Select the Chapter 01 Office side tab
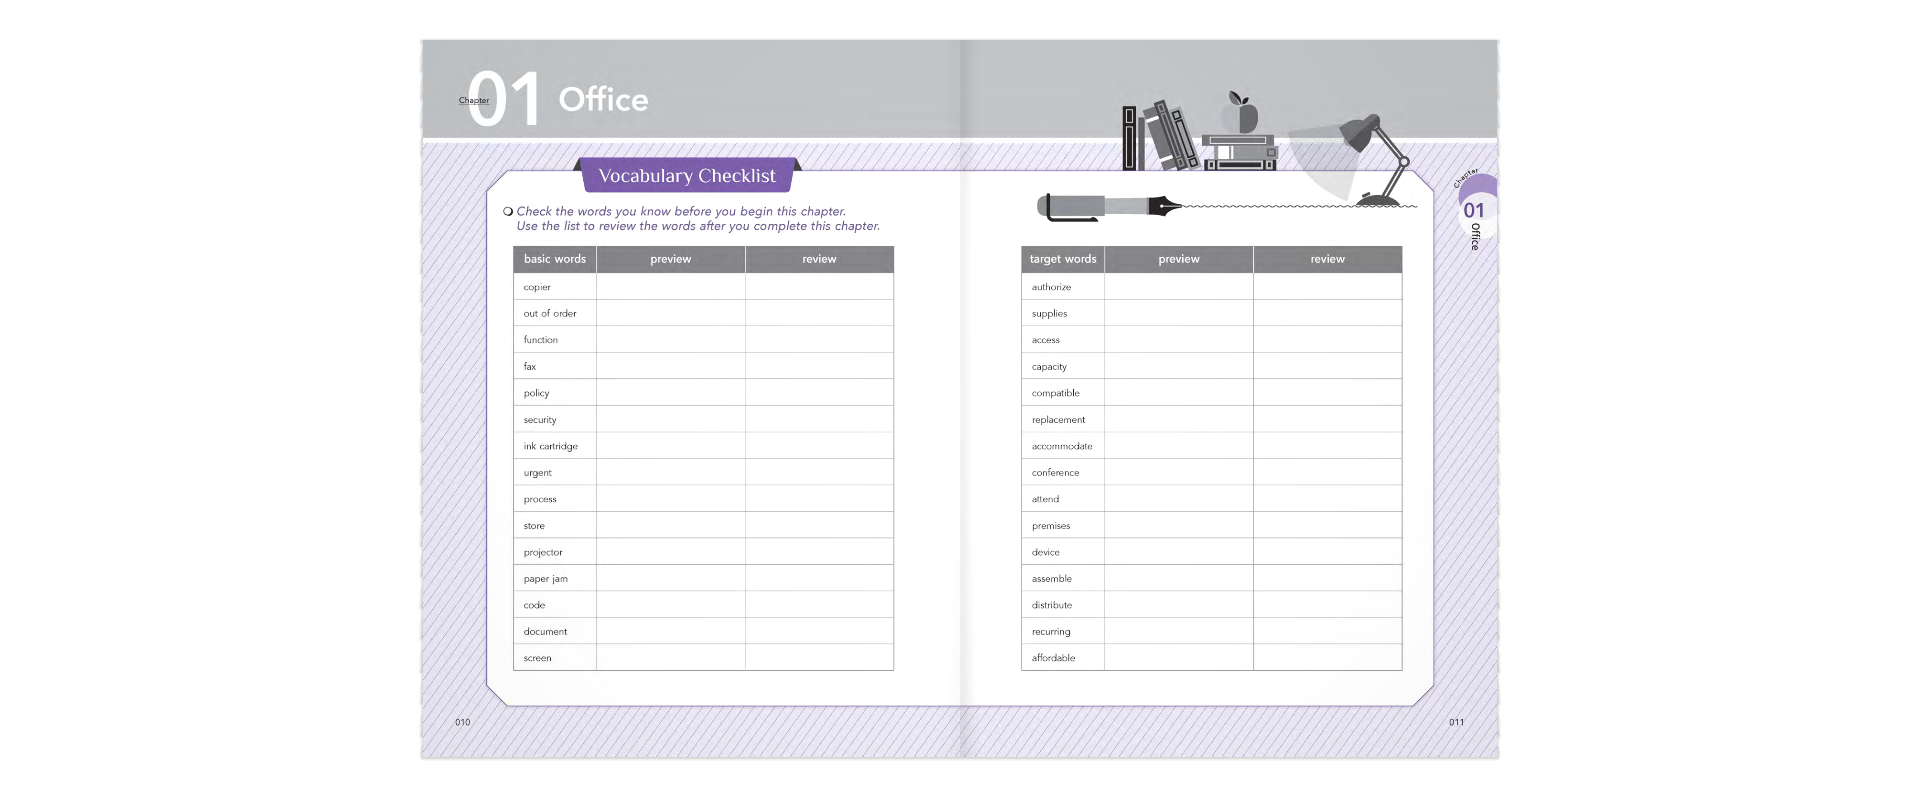 1474,212
